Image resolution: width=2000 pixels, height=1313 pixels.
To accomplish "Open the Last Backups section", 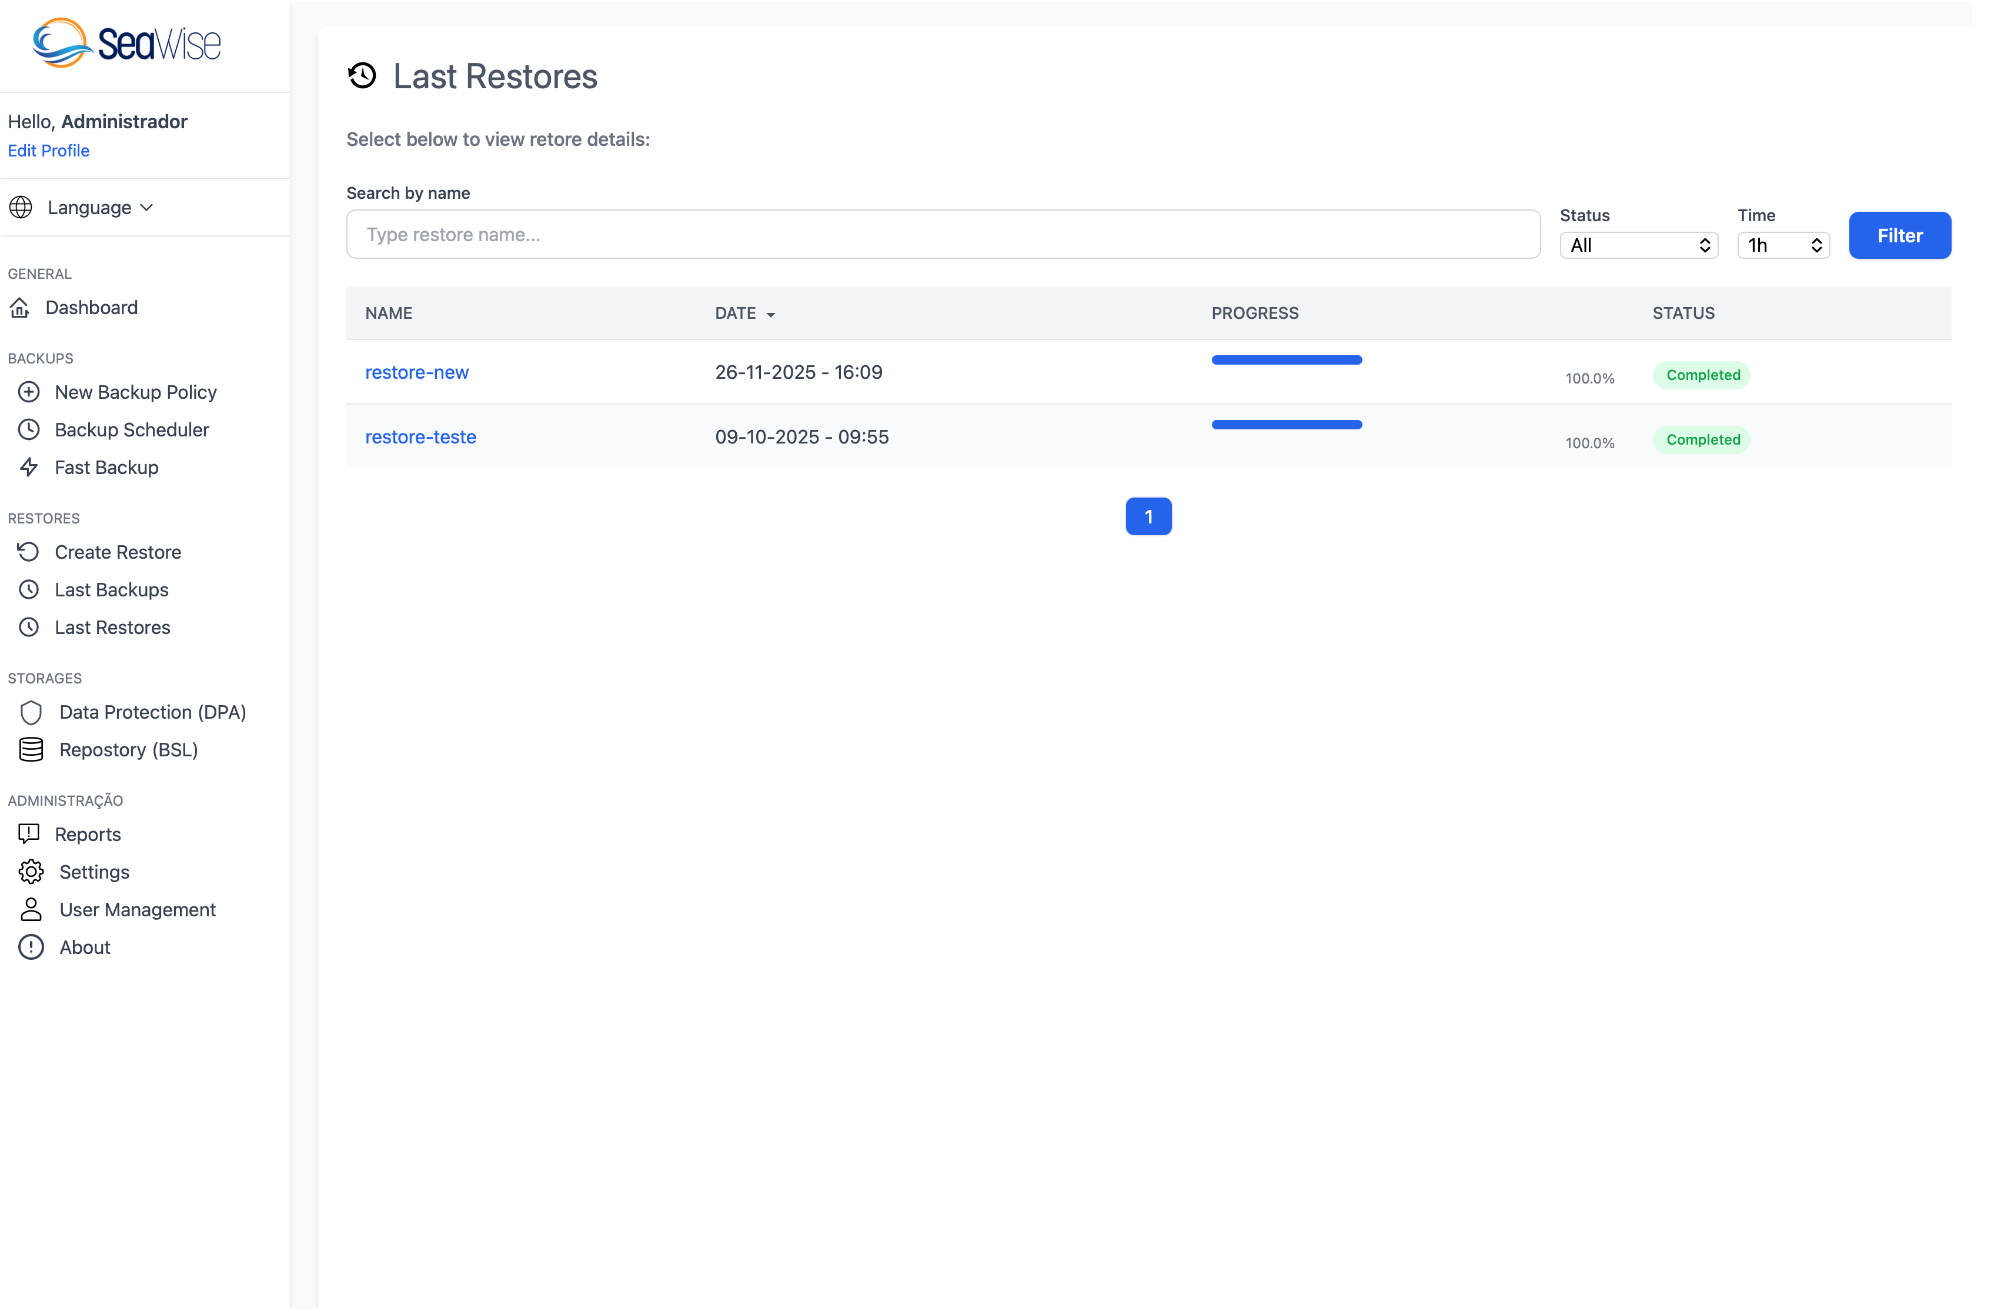I will 111,590.
